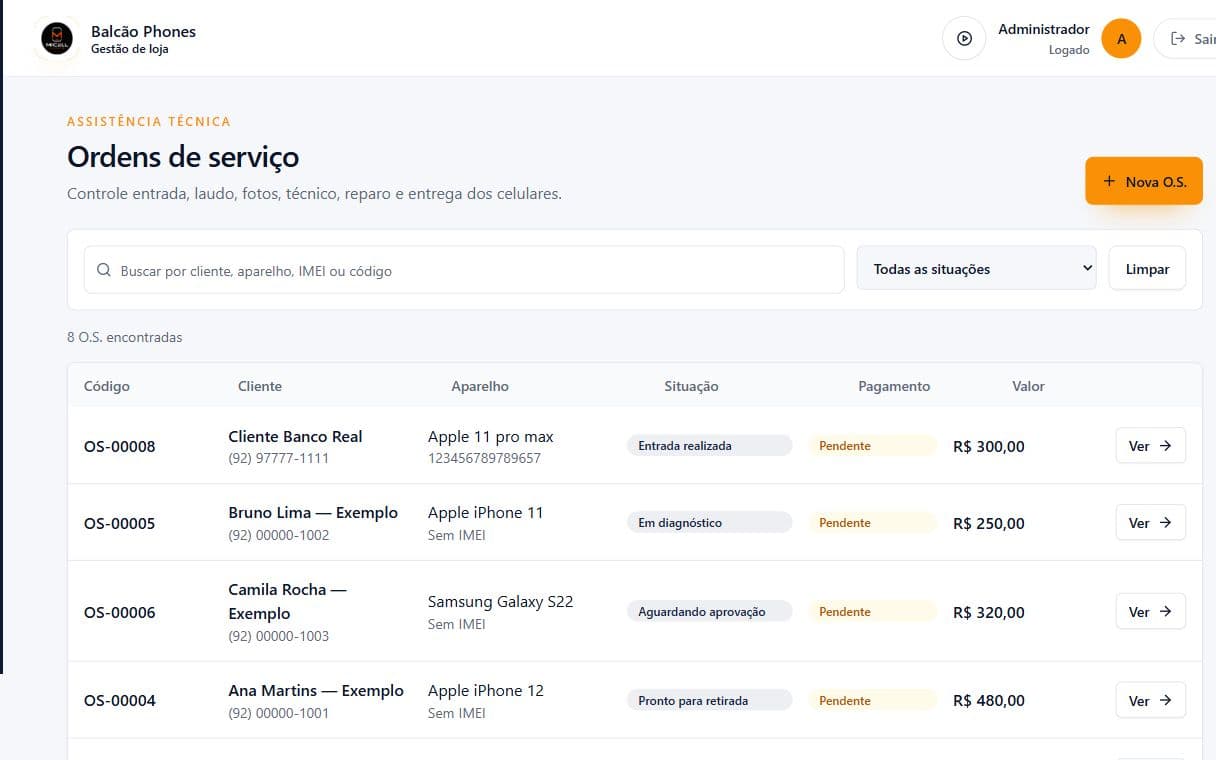Click the Ordens de serviço heading
The width and height of the screenshot is (1216, 760).
[183, 157]
